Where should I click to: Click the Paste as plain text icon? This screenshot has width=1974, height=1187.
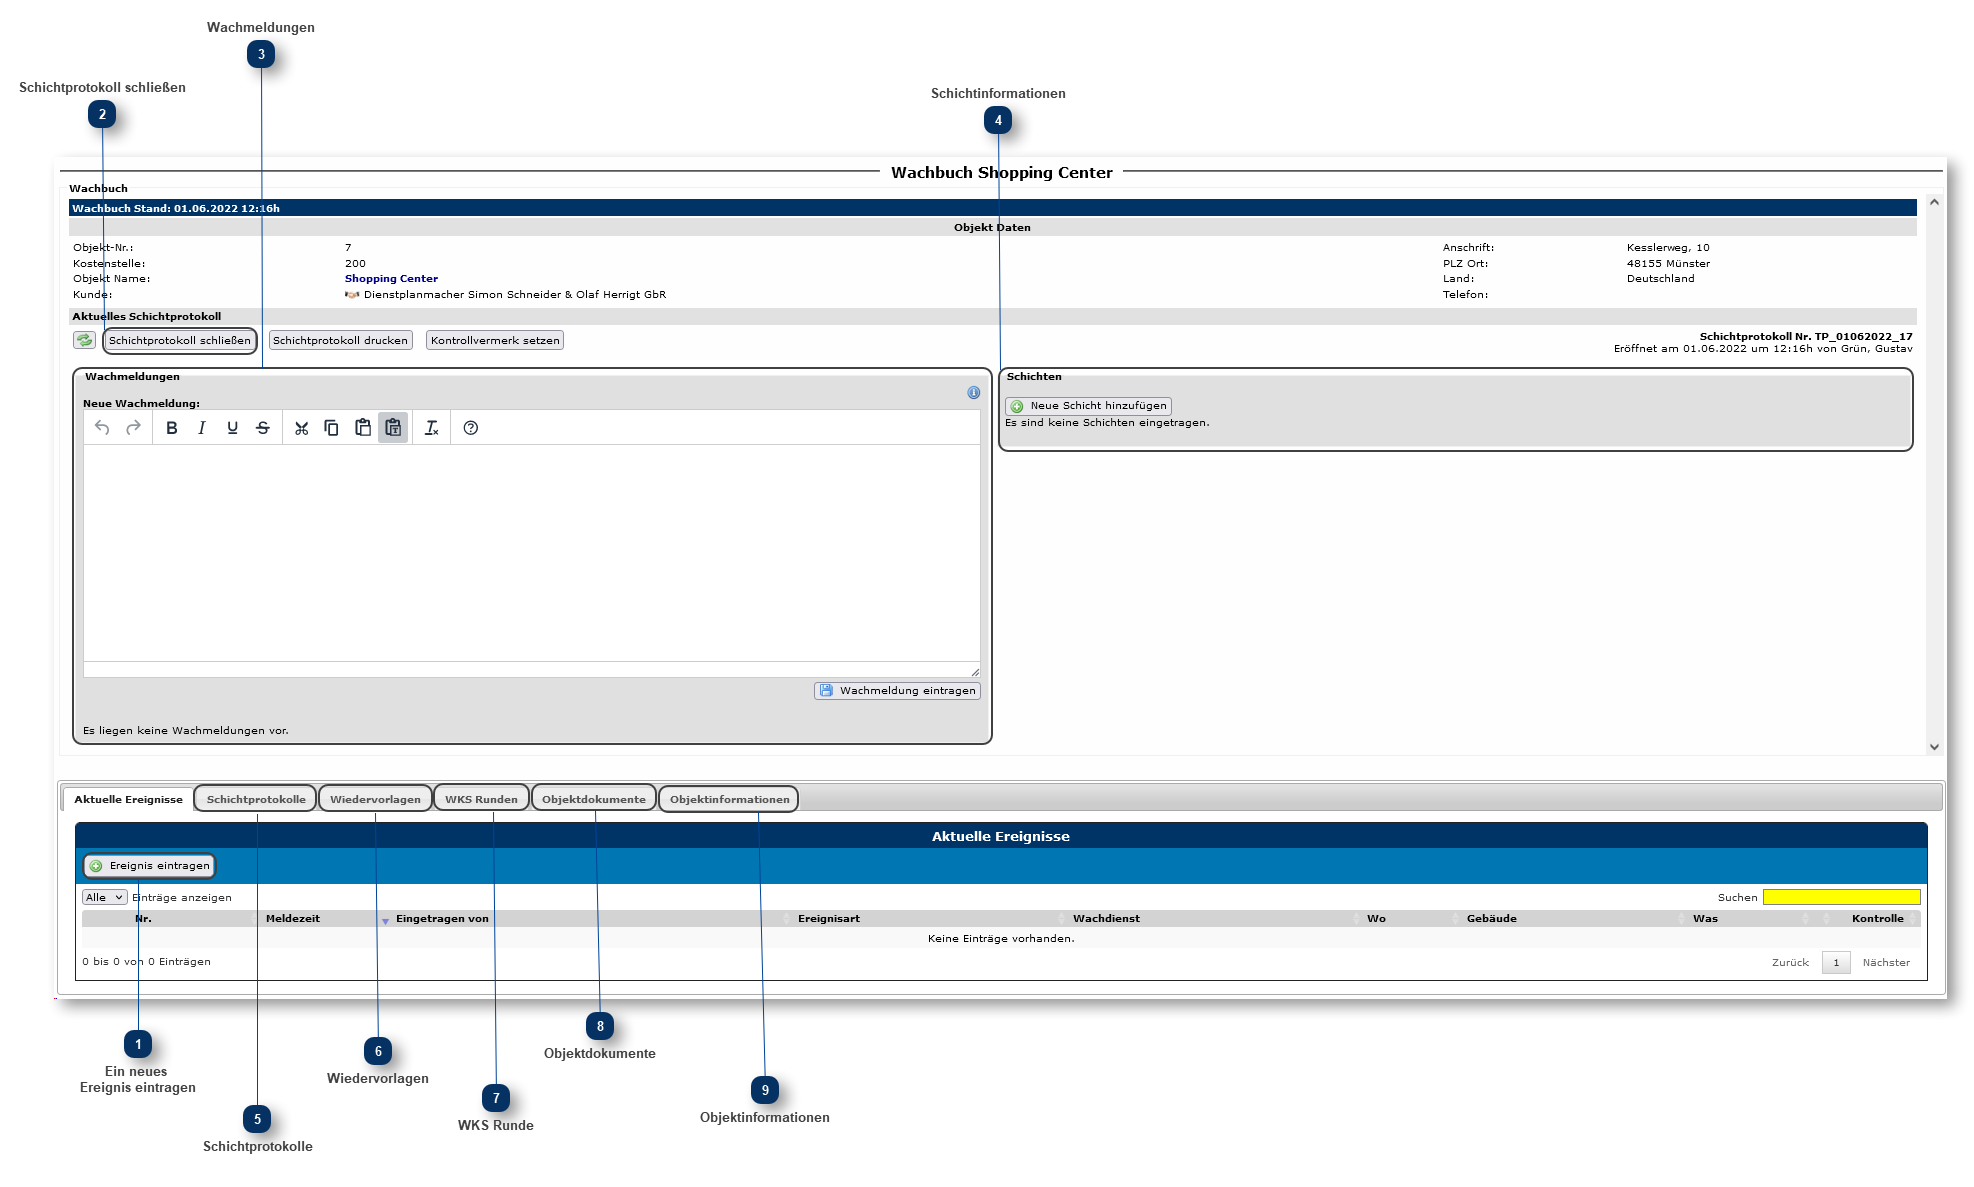(393, 428)
